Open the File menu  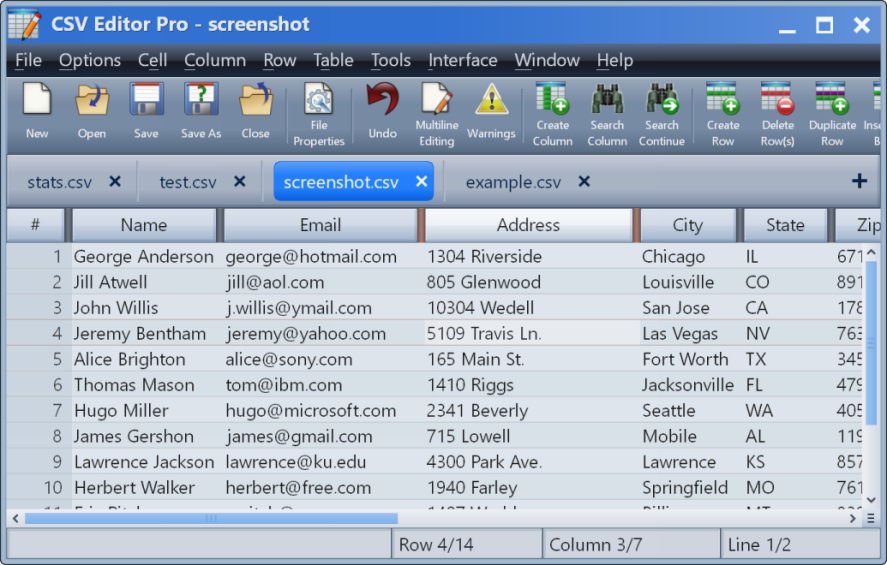pos(28,60)
